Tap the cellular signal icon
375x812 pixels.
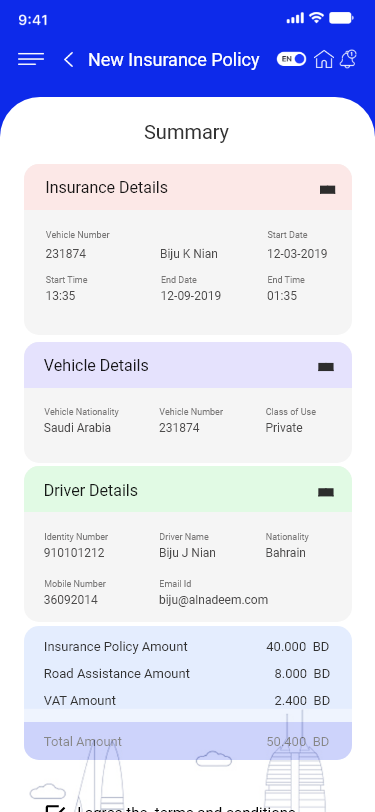click(x=295, y=19)
